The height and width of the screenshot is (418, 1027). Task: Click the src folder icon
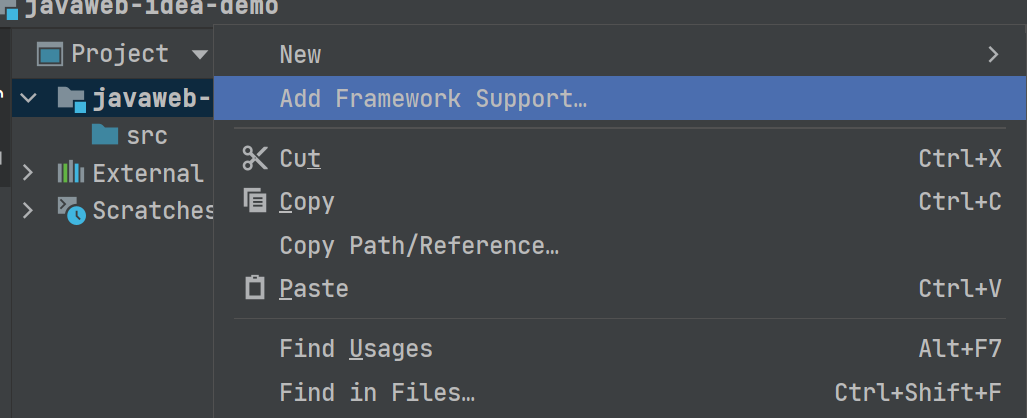point(105,134)
